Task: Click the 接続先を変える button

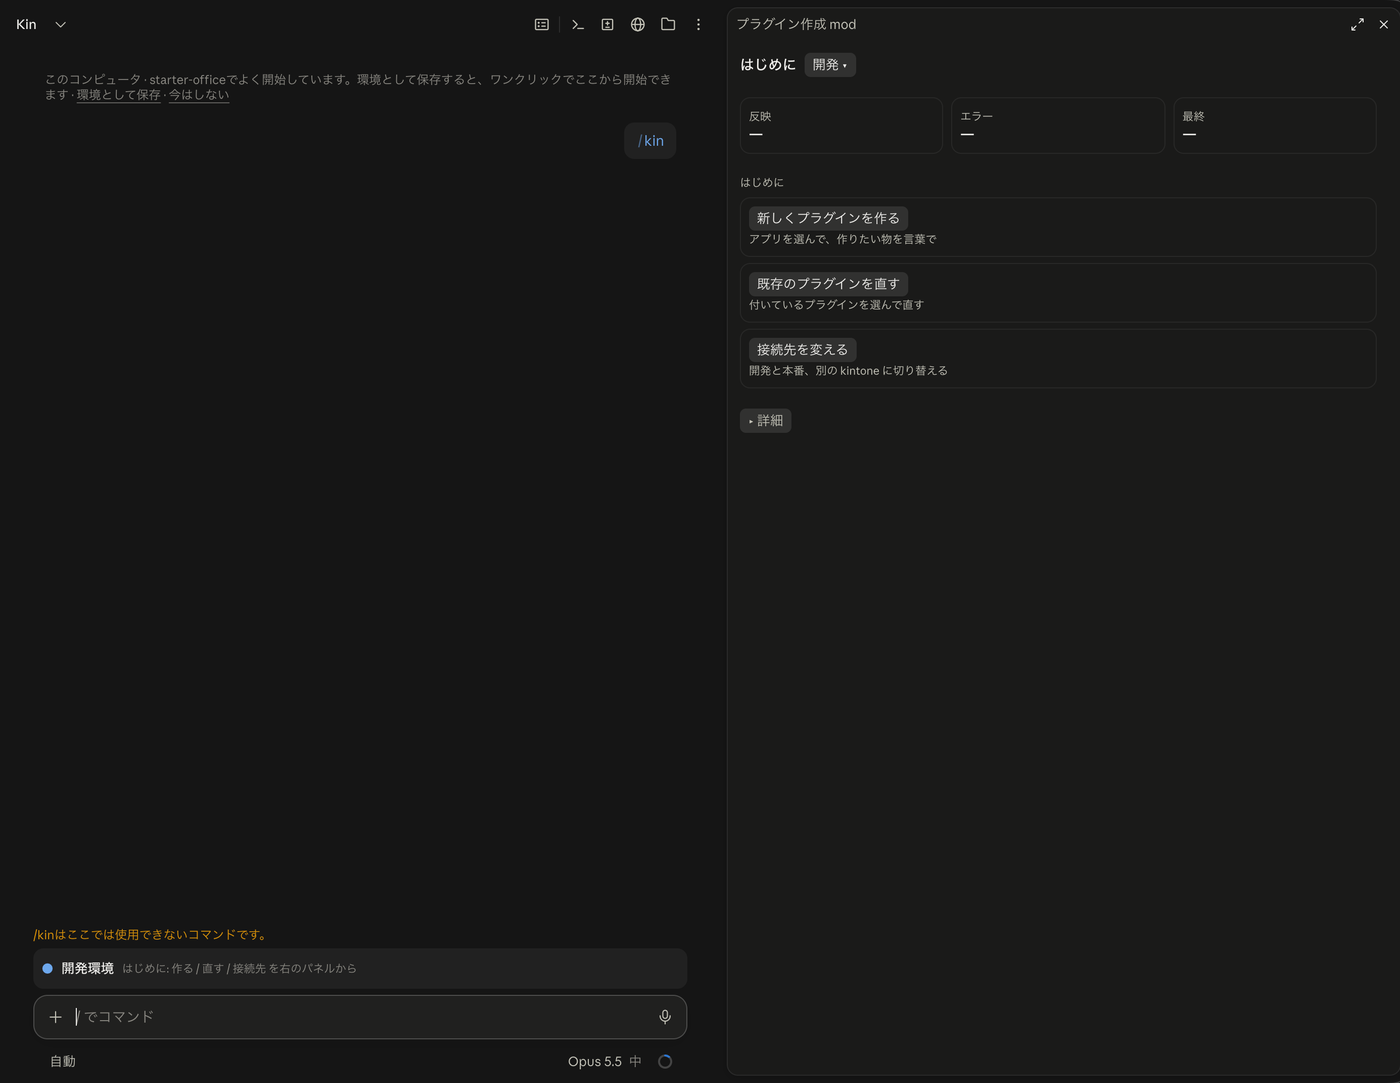Action: pyautogui.click(x=802, y=349)
